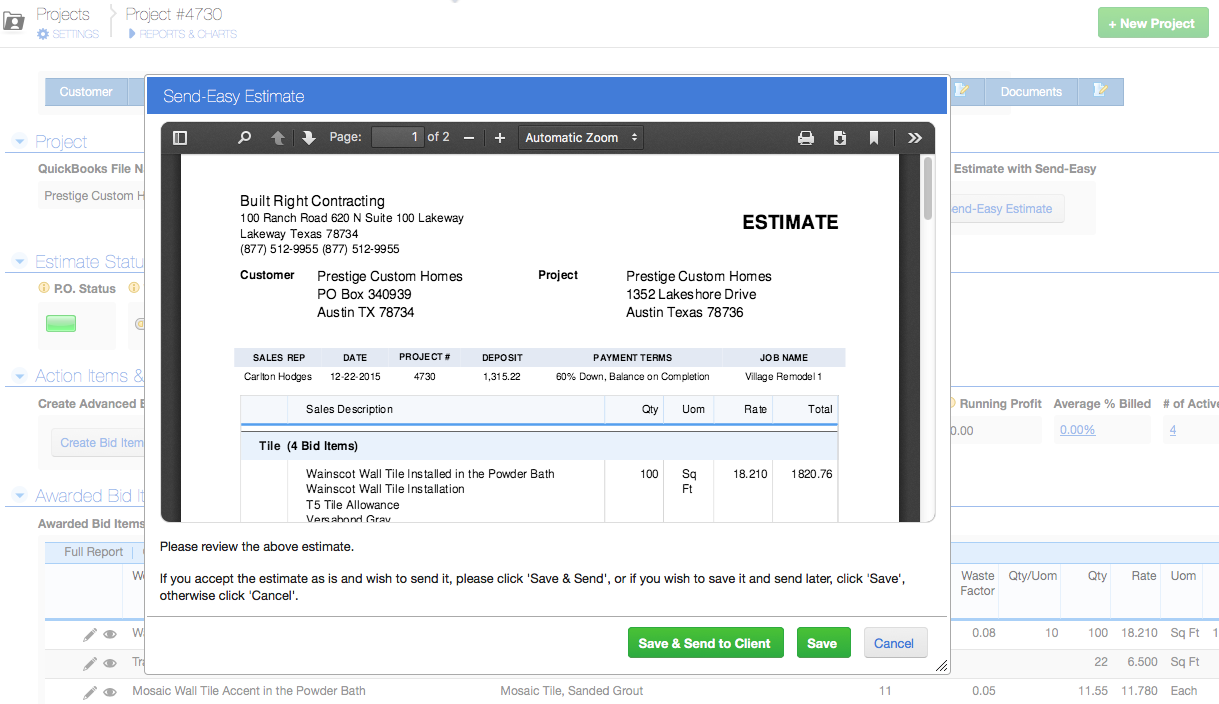Screen dimensions: 1219x704
Task: Switch to the Customer tab
Action: point(86,92)
